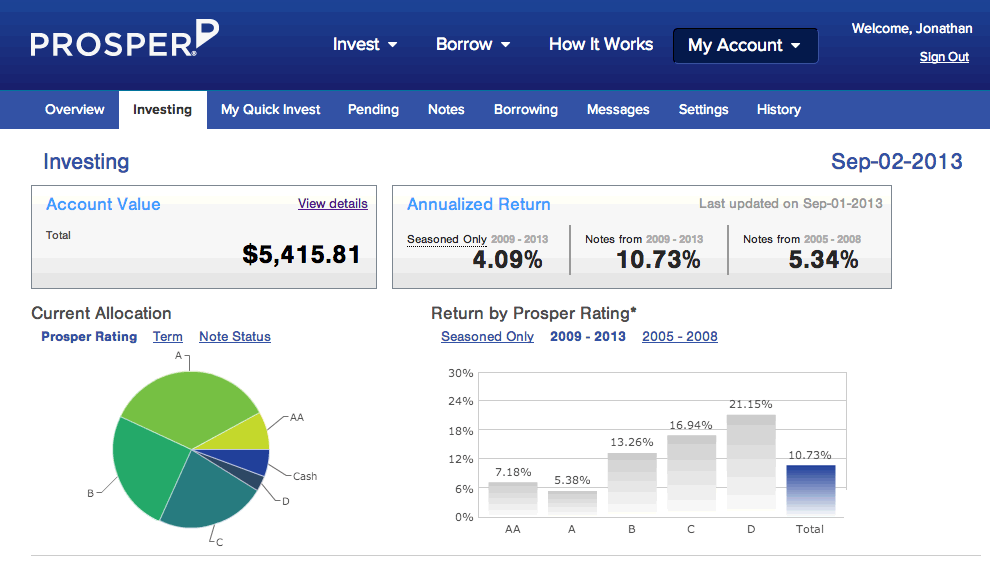Click the B bar showing 13.26%
The width and height of the screenshot is (990, 562).
pyautogui.click(x=632, y=484)
